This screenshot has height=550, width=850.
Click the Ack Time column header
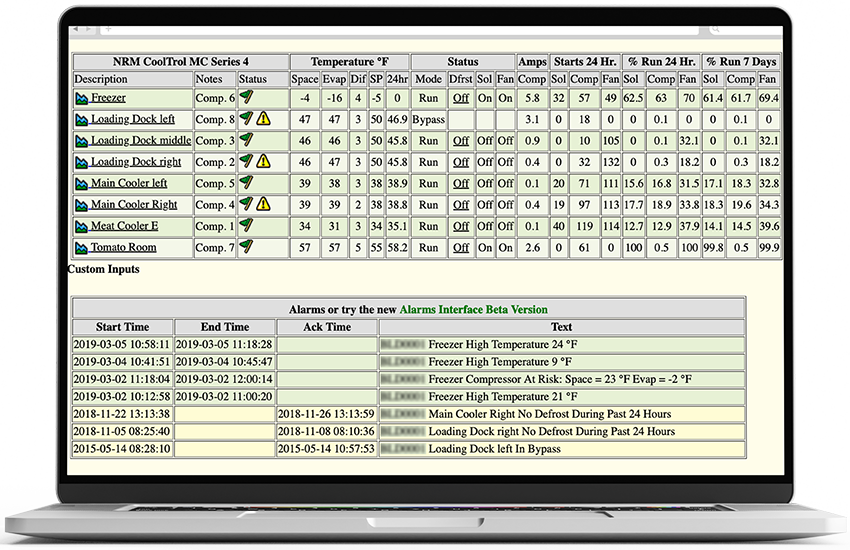tap(327, 327)
